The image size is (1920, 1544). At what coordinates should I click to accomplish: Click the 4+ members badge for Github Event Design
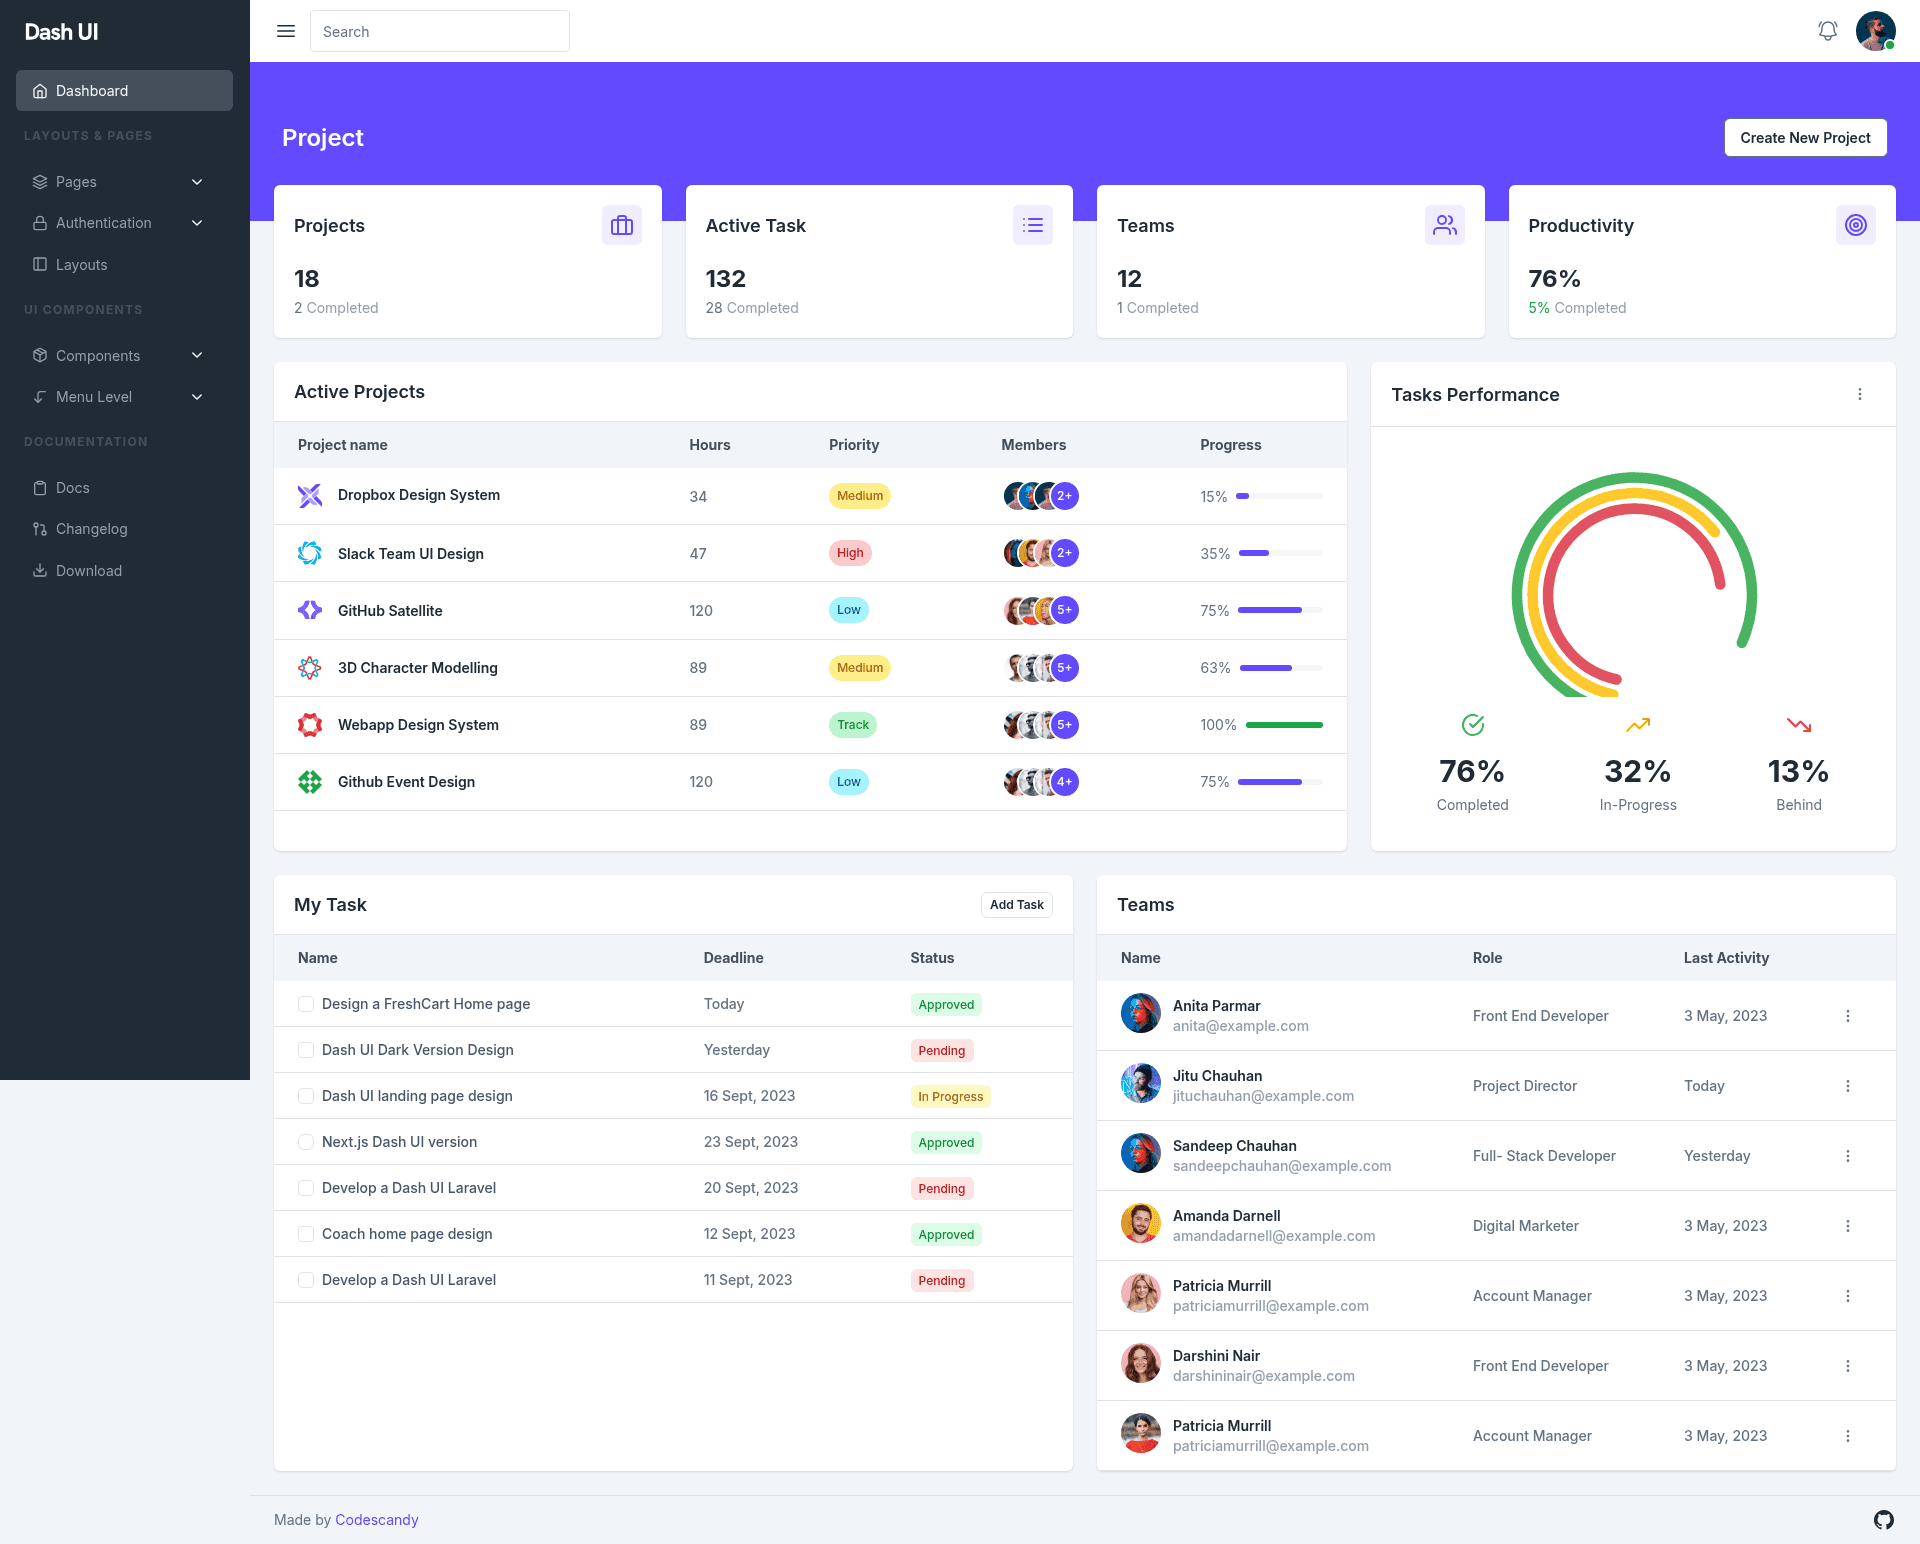pyautogui.click(x=1065, y=782)
